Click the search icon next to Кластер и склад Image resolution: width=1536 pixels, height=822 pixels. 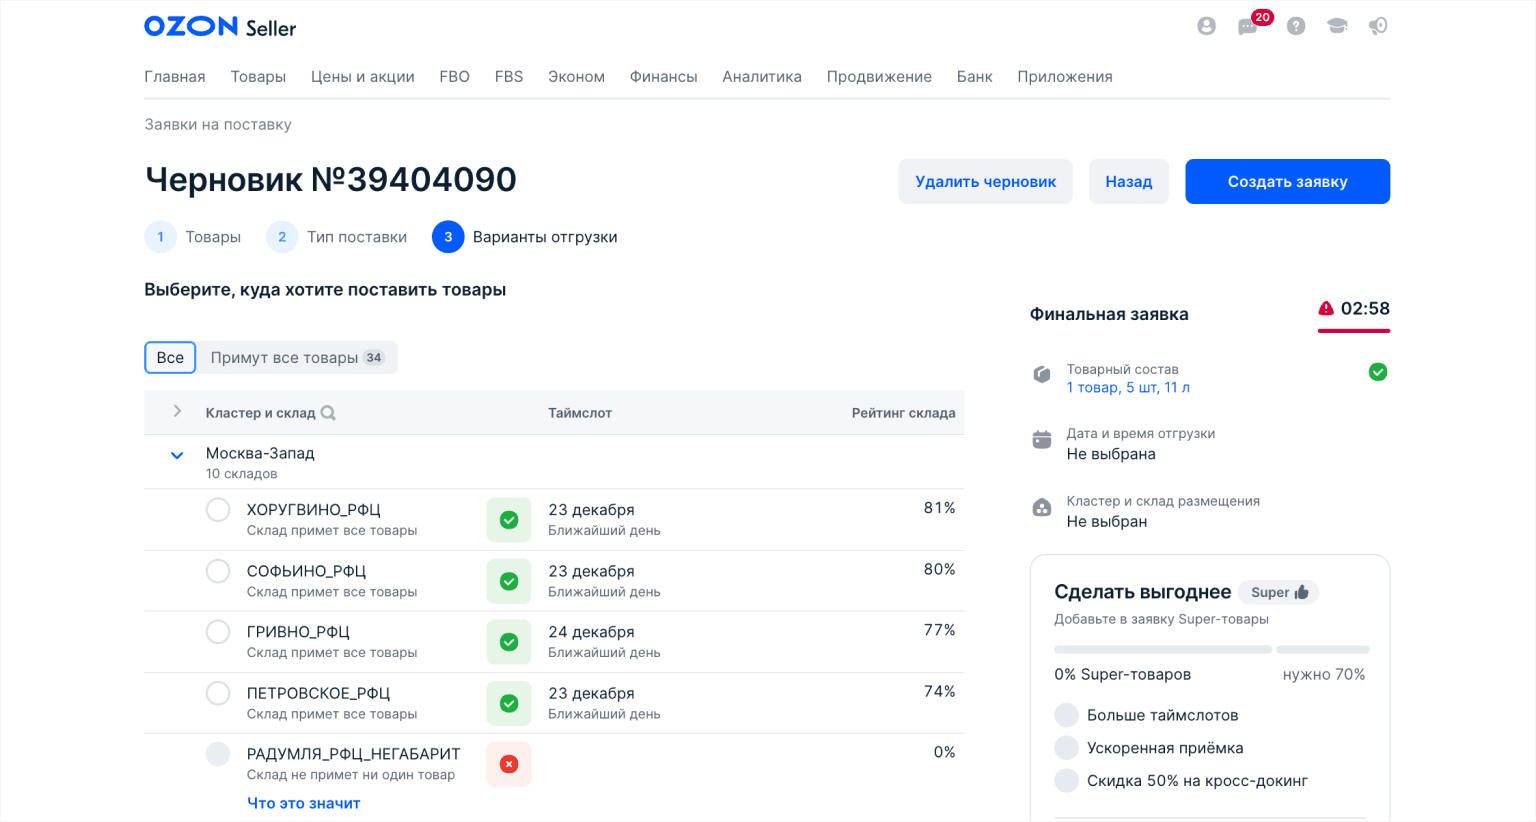tap(328, 413)
